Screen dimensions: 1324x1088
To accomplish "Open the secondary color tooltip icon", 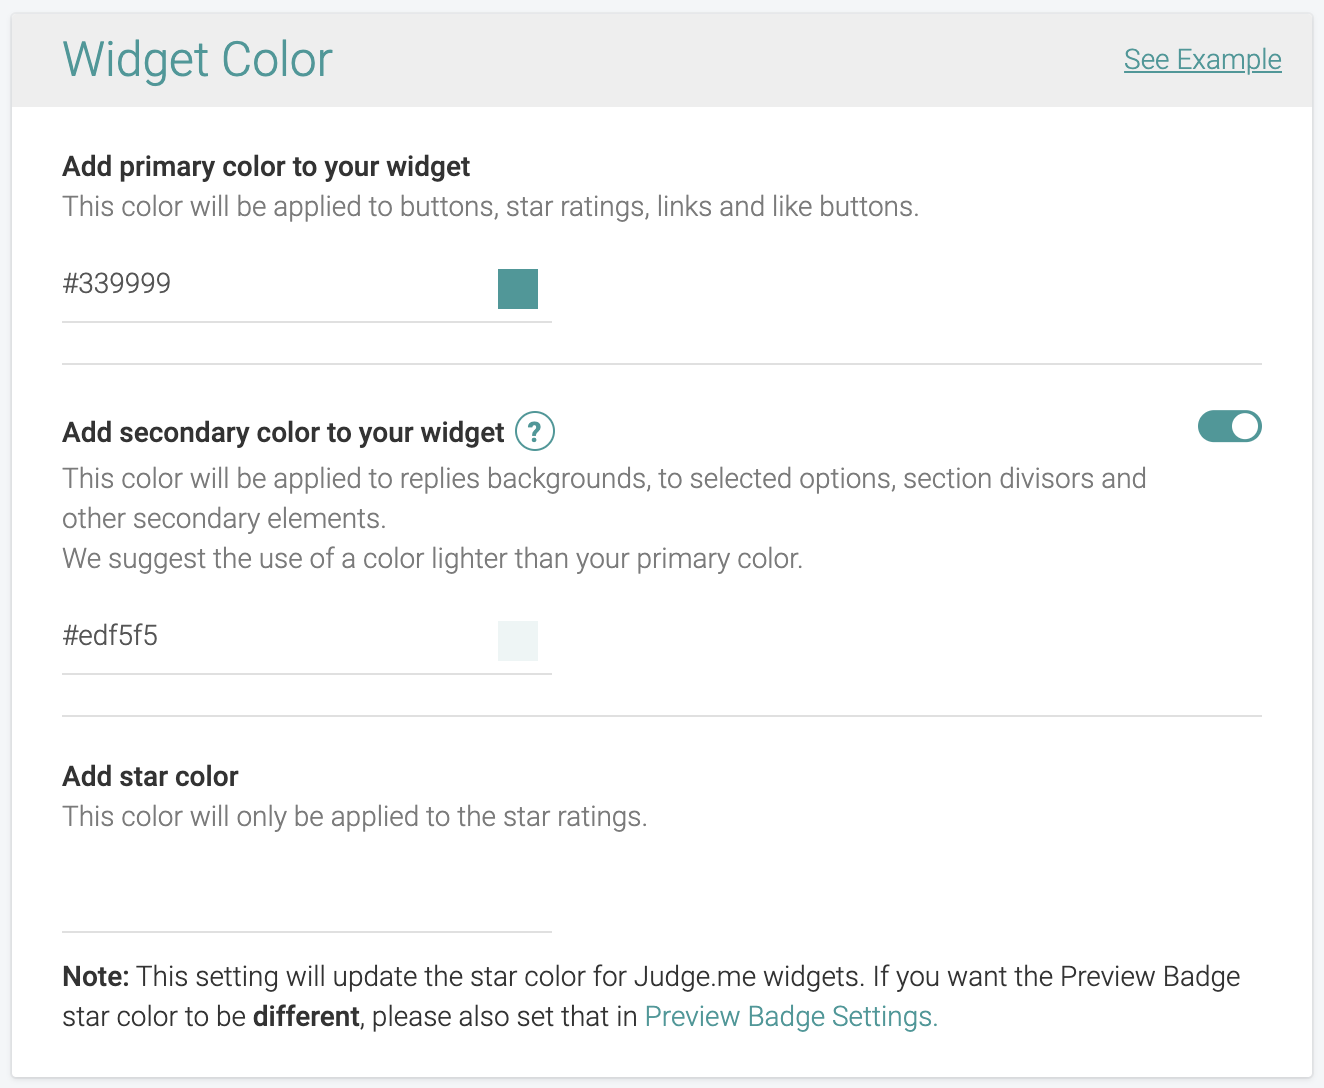I will point(534,431).
